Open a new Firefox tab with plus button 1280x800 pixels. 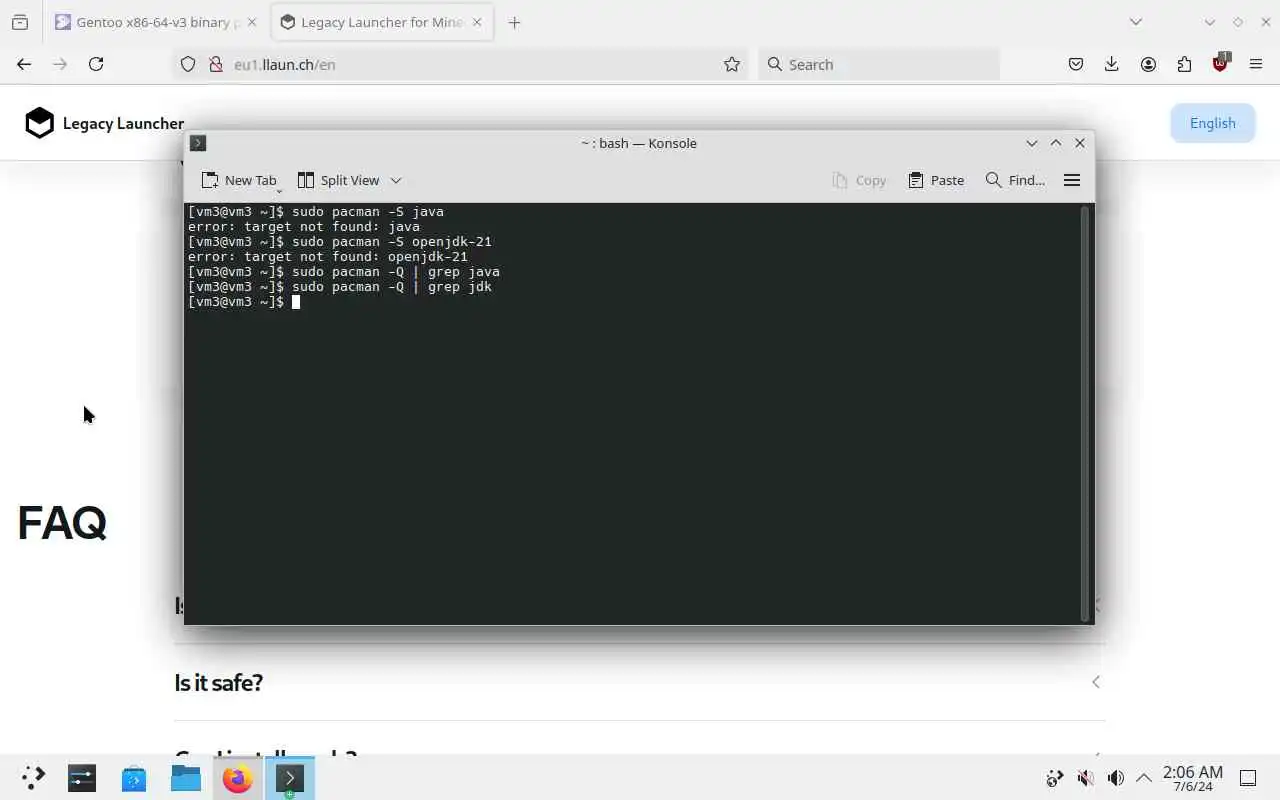tap(514, 22)
